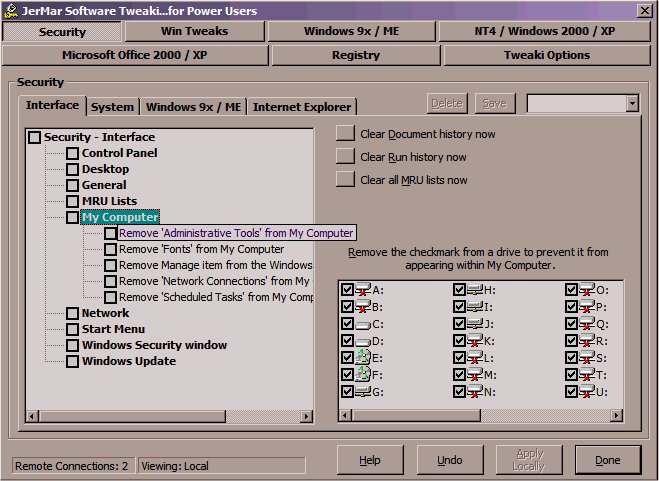Viewport: 659px width, 481px height.
Task: Click the Clear Run history now button
Action: tap(345, 156)
